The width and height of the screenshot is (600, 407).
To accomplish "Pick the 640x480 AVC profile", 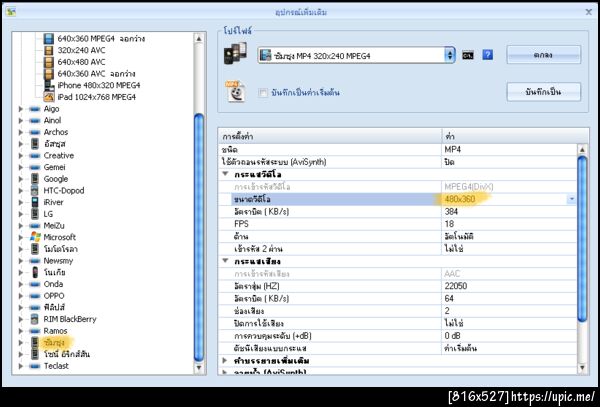I will tap(81, 62).
